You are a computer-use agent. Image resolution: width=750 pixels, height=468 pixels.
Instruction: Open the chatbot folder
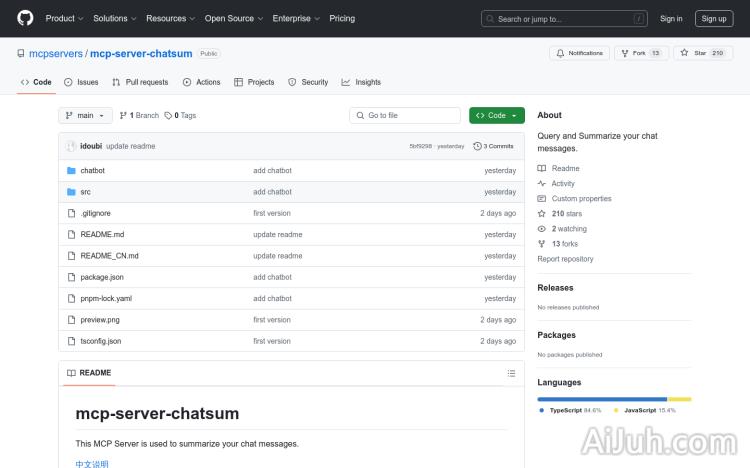pyautogui.click(x=92, y=171)
